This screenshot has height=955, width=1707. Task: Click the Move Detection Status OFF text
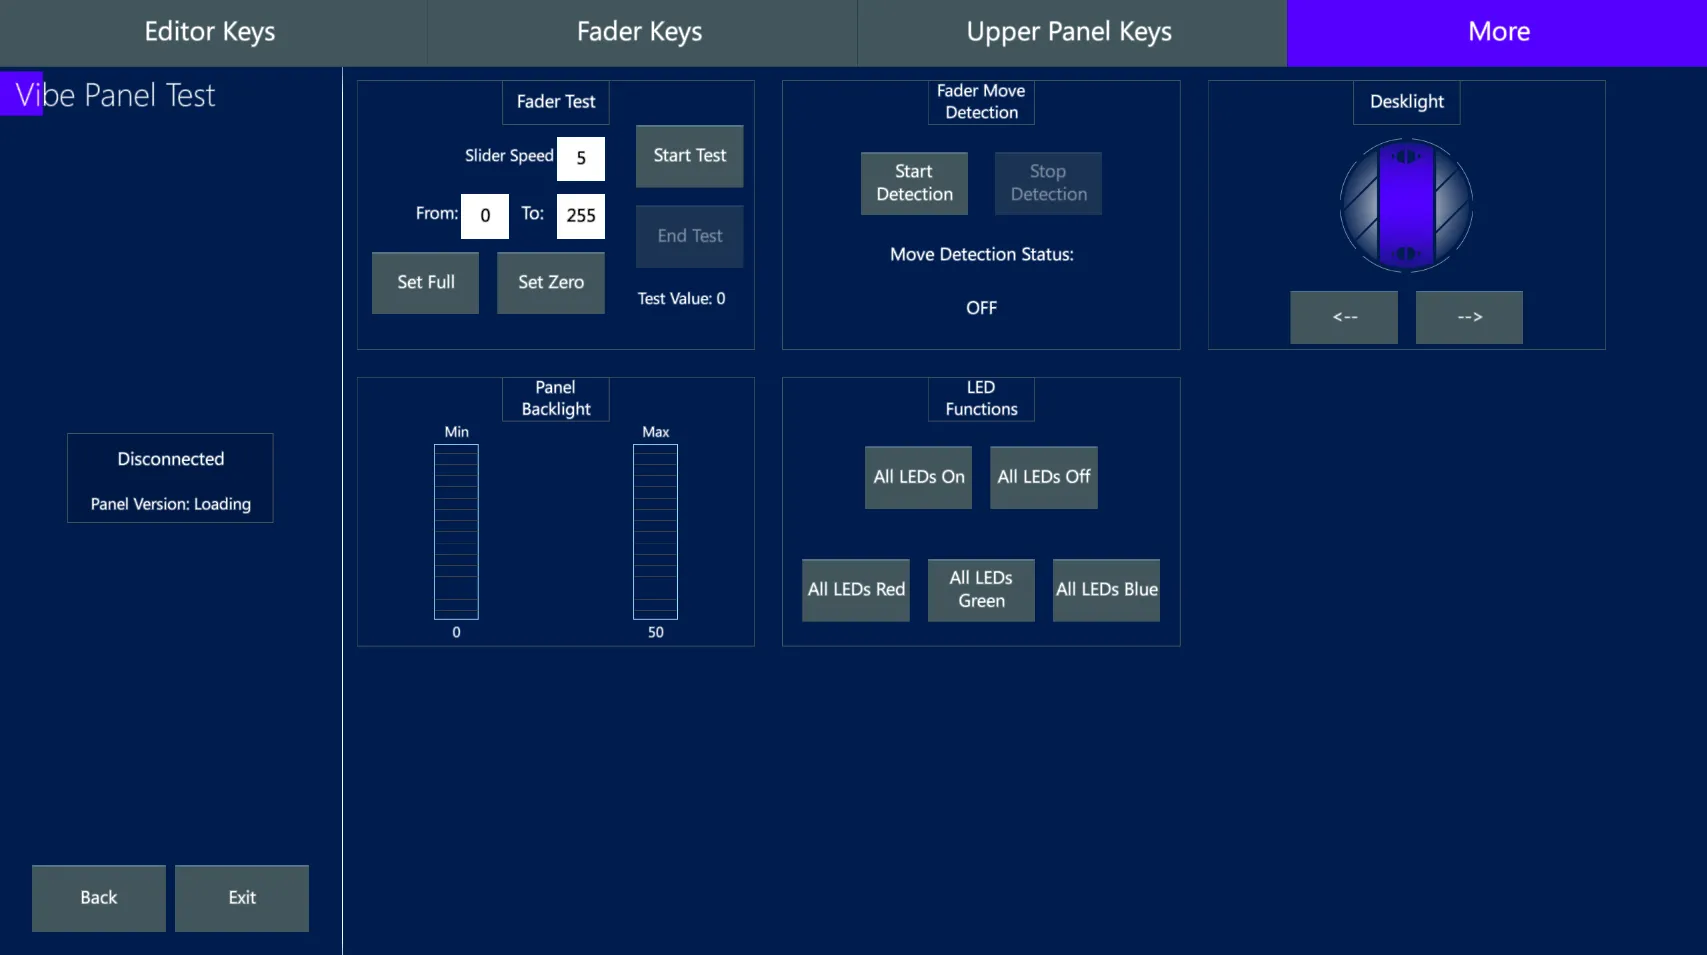(x=981, y=308)
